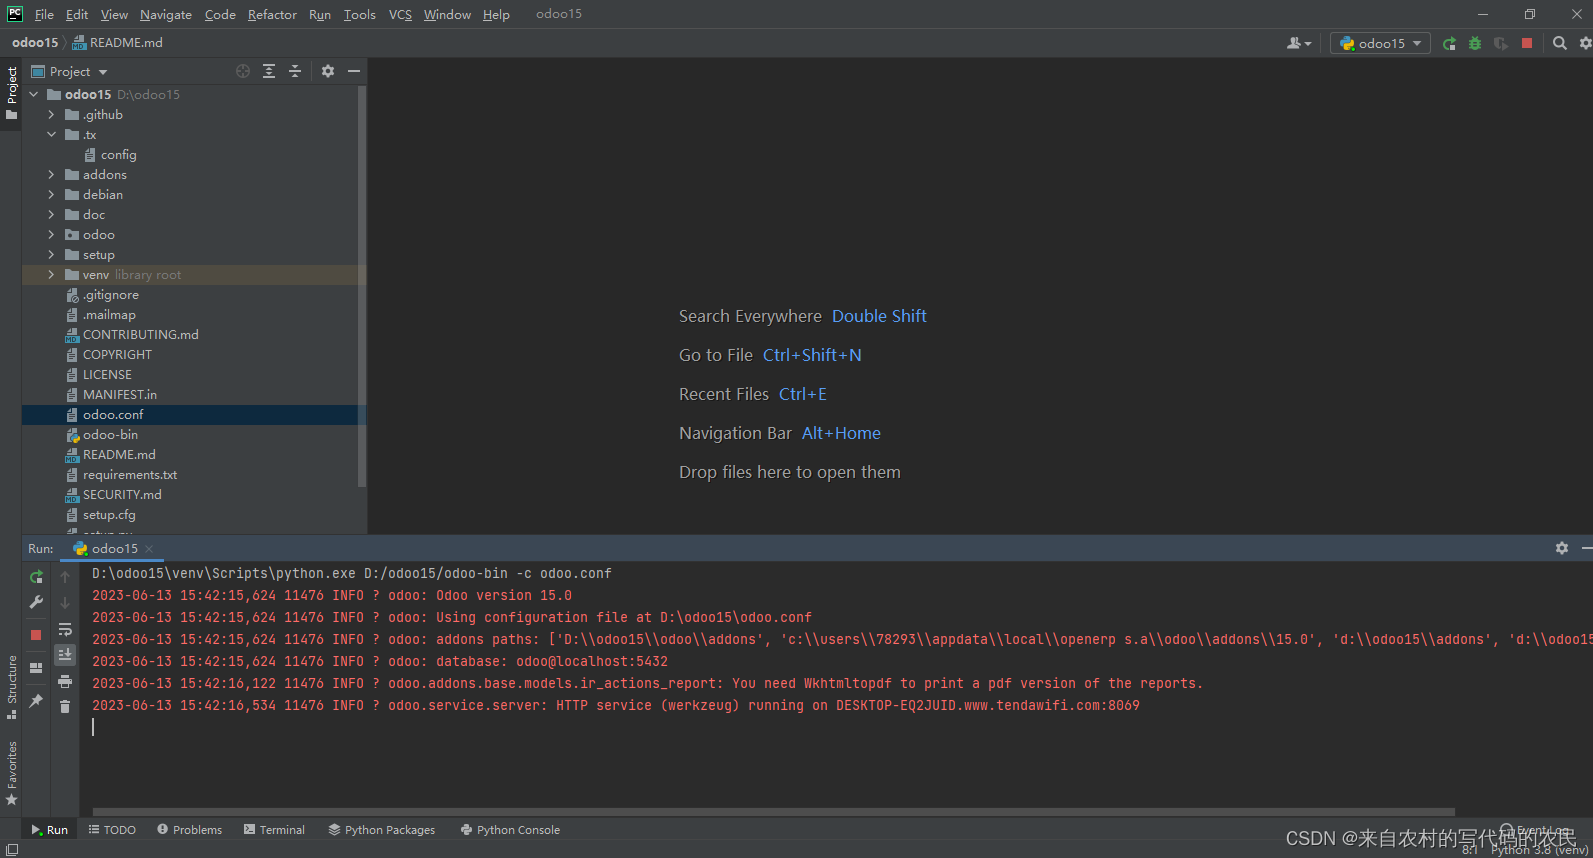Click the layout icon in Run panel
Screen dimensions: 1593x858
pos(36,668)
